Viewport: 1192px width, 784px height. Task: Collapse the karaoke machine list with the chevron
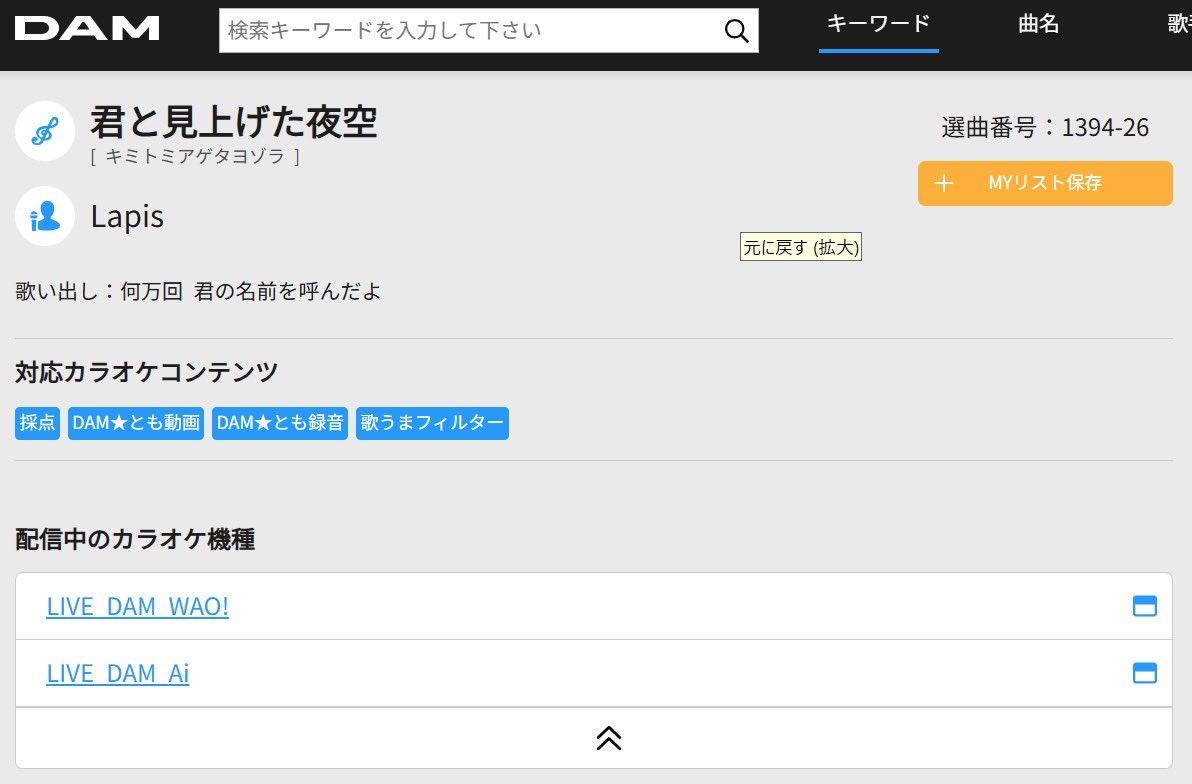pos(607,737)
